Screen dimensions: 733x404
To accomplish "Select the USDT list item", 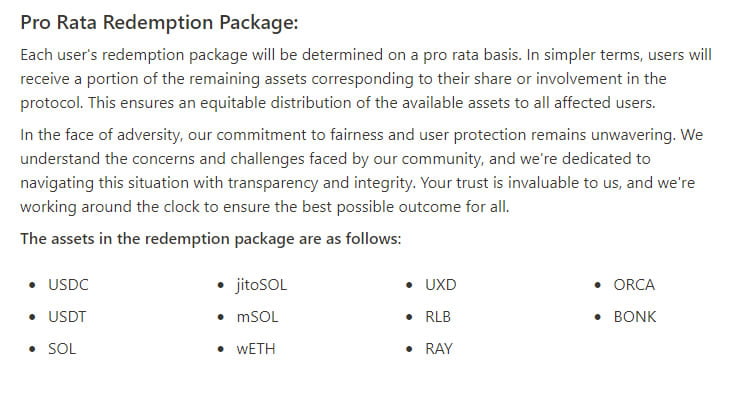I will (x=67, y=317).
